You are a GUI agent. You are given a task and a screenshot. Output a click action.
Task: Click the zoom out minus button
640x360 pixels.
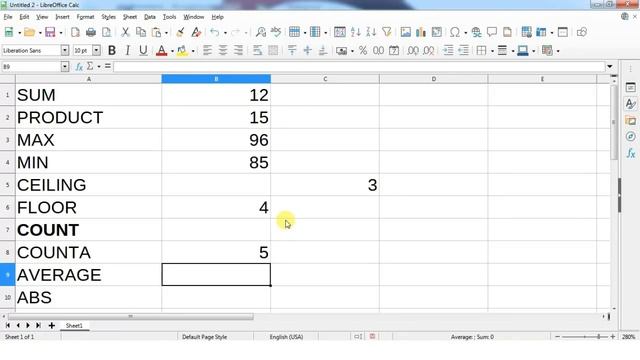(x=558, y=337)
